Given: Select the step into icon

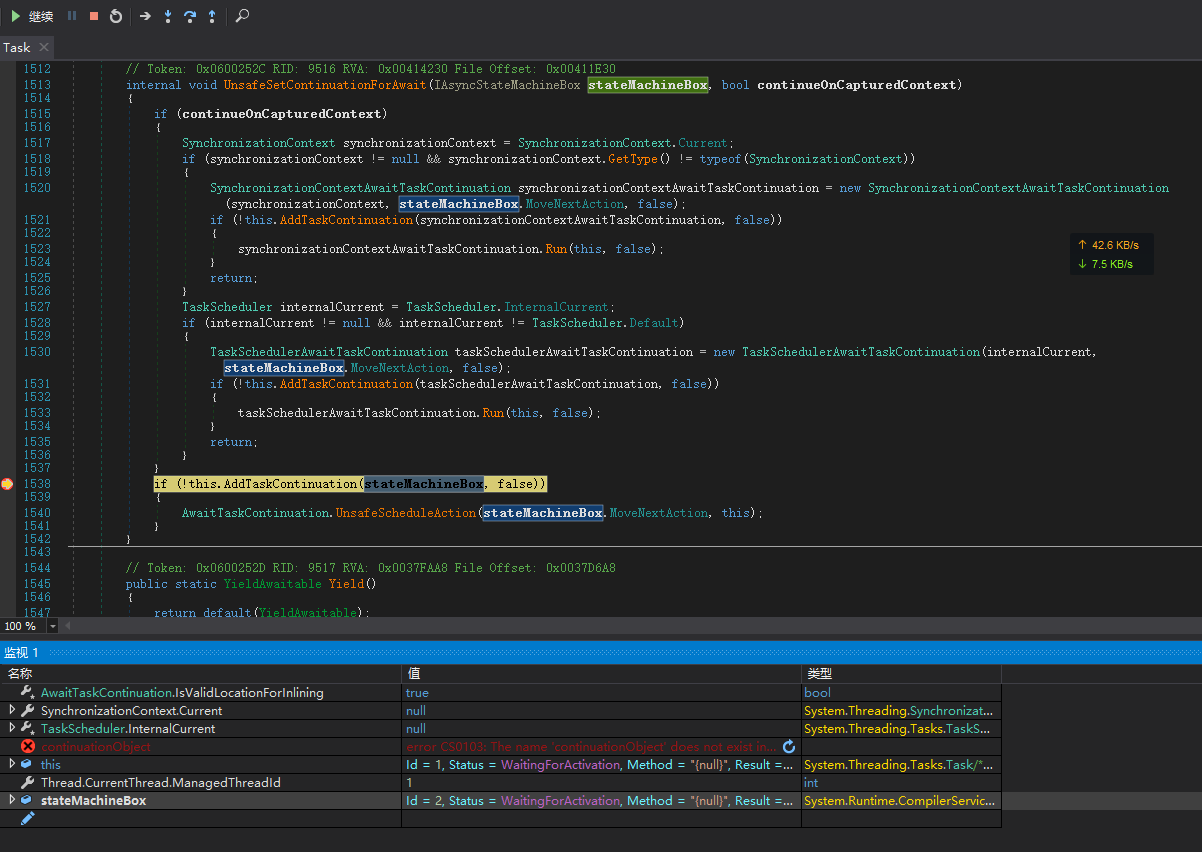Looking at the screenshot, I should 167,16.
